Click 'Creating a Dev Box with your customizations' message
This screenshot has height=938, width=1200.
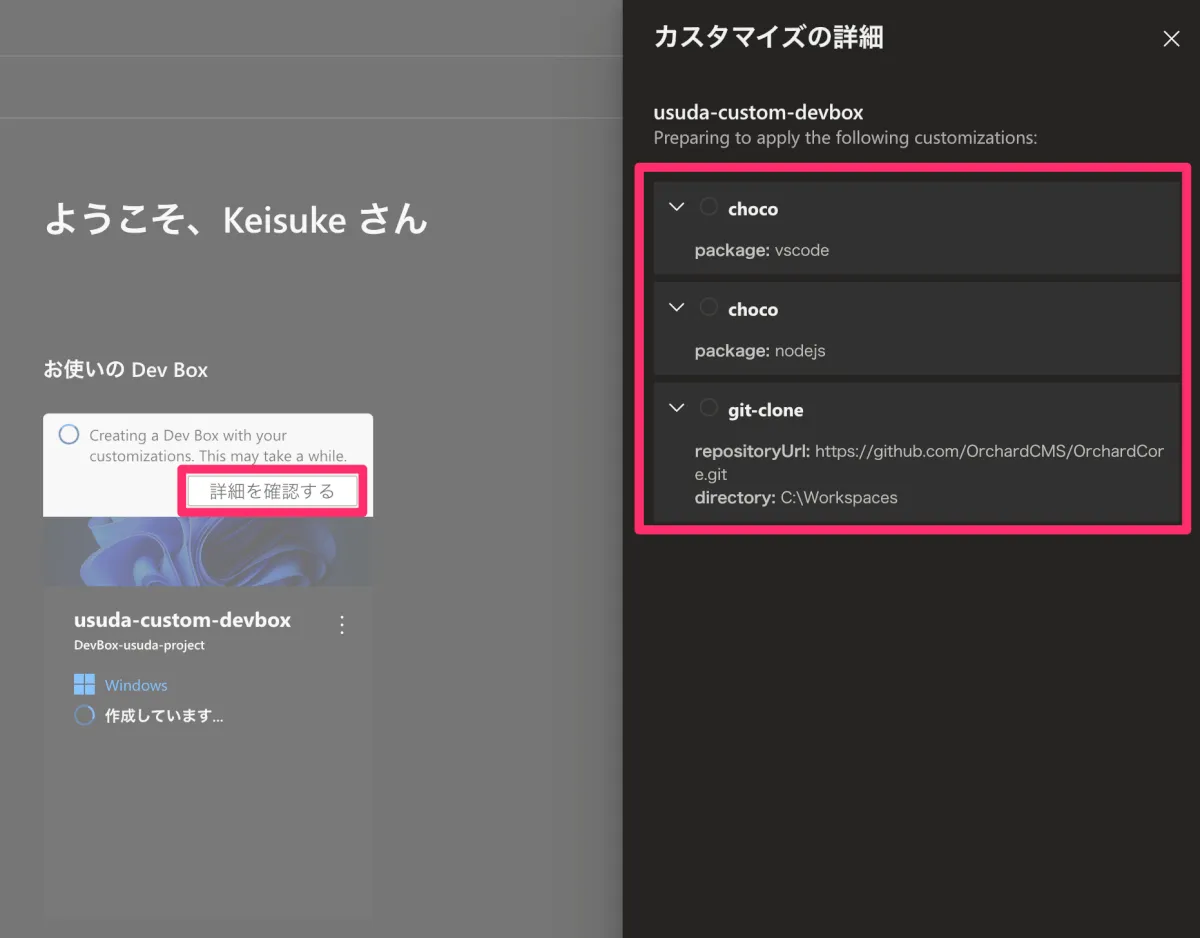(218, 446)
